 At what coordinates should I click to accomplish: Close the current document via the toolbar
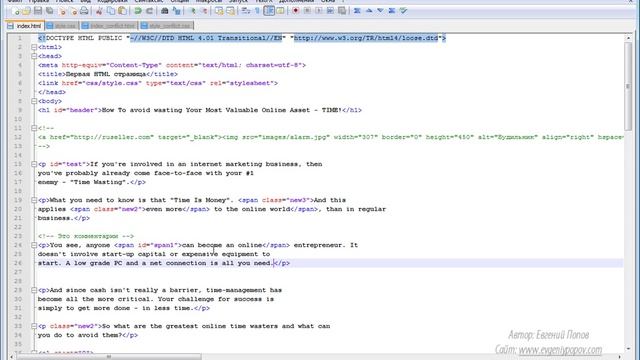(x=62, y=11)
